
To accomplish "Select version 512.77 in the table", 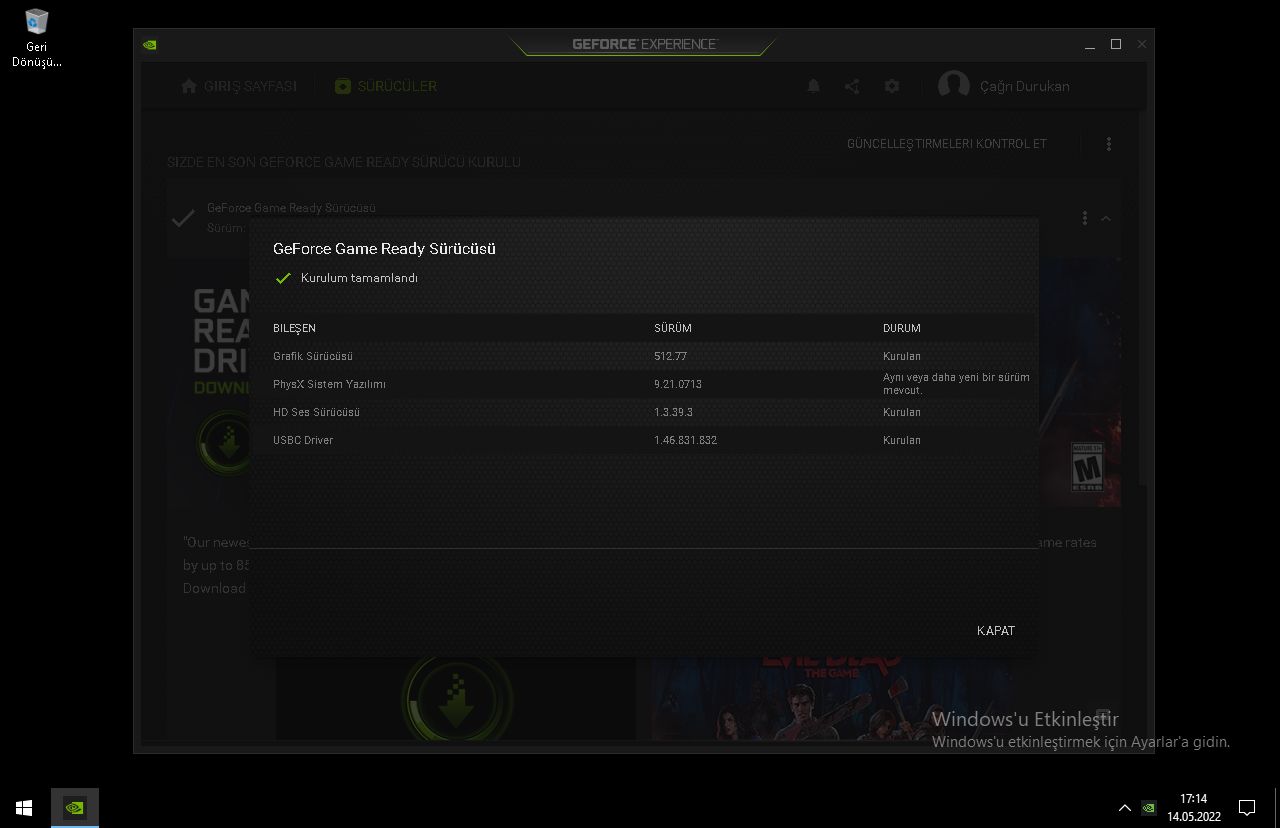I will pos(670,356).
